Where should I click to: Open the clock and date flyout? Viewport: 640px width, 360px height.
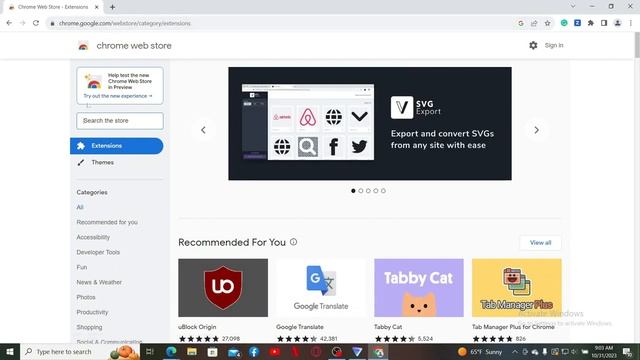tap(604, 351)
